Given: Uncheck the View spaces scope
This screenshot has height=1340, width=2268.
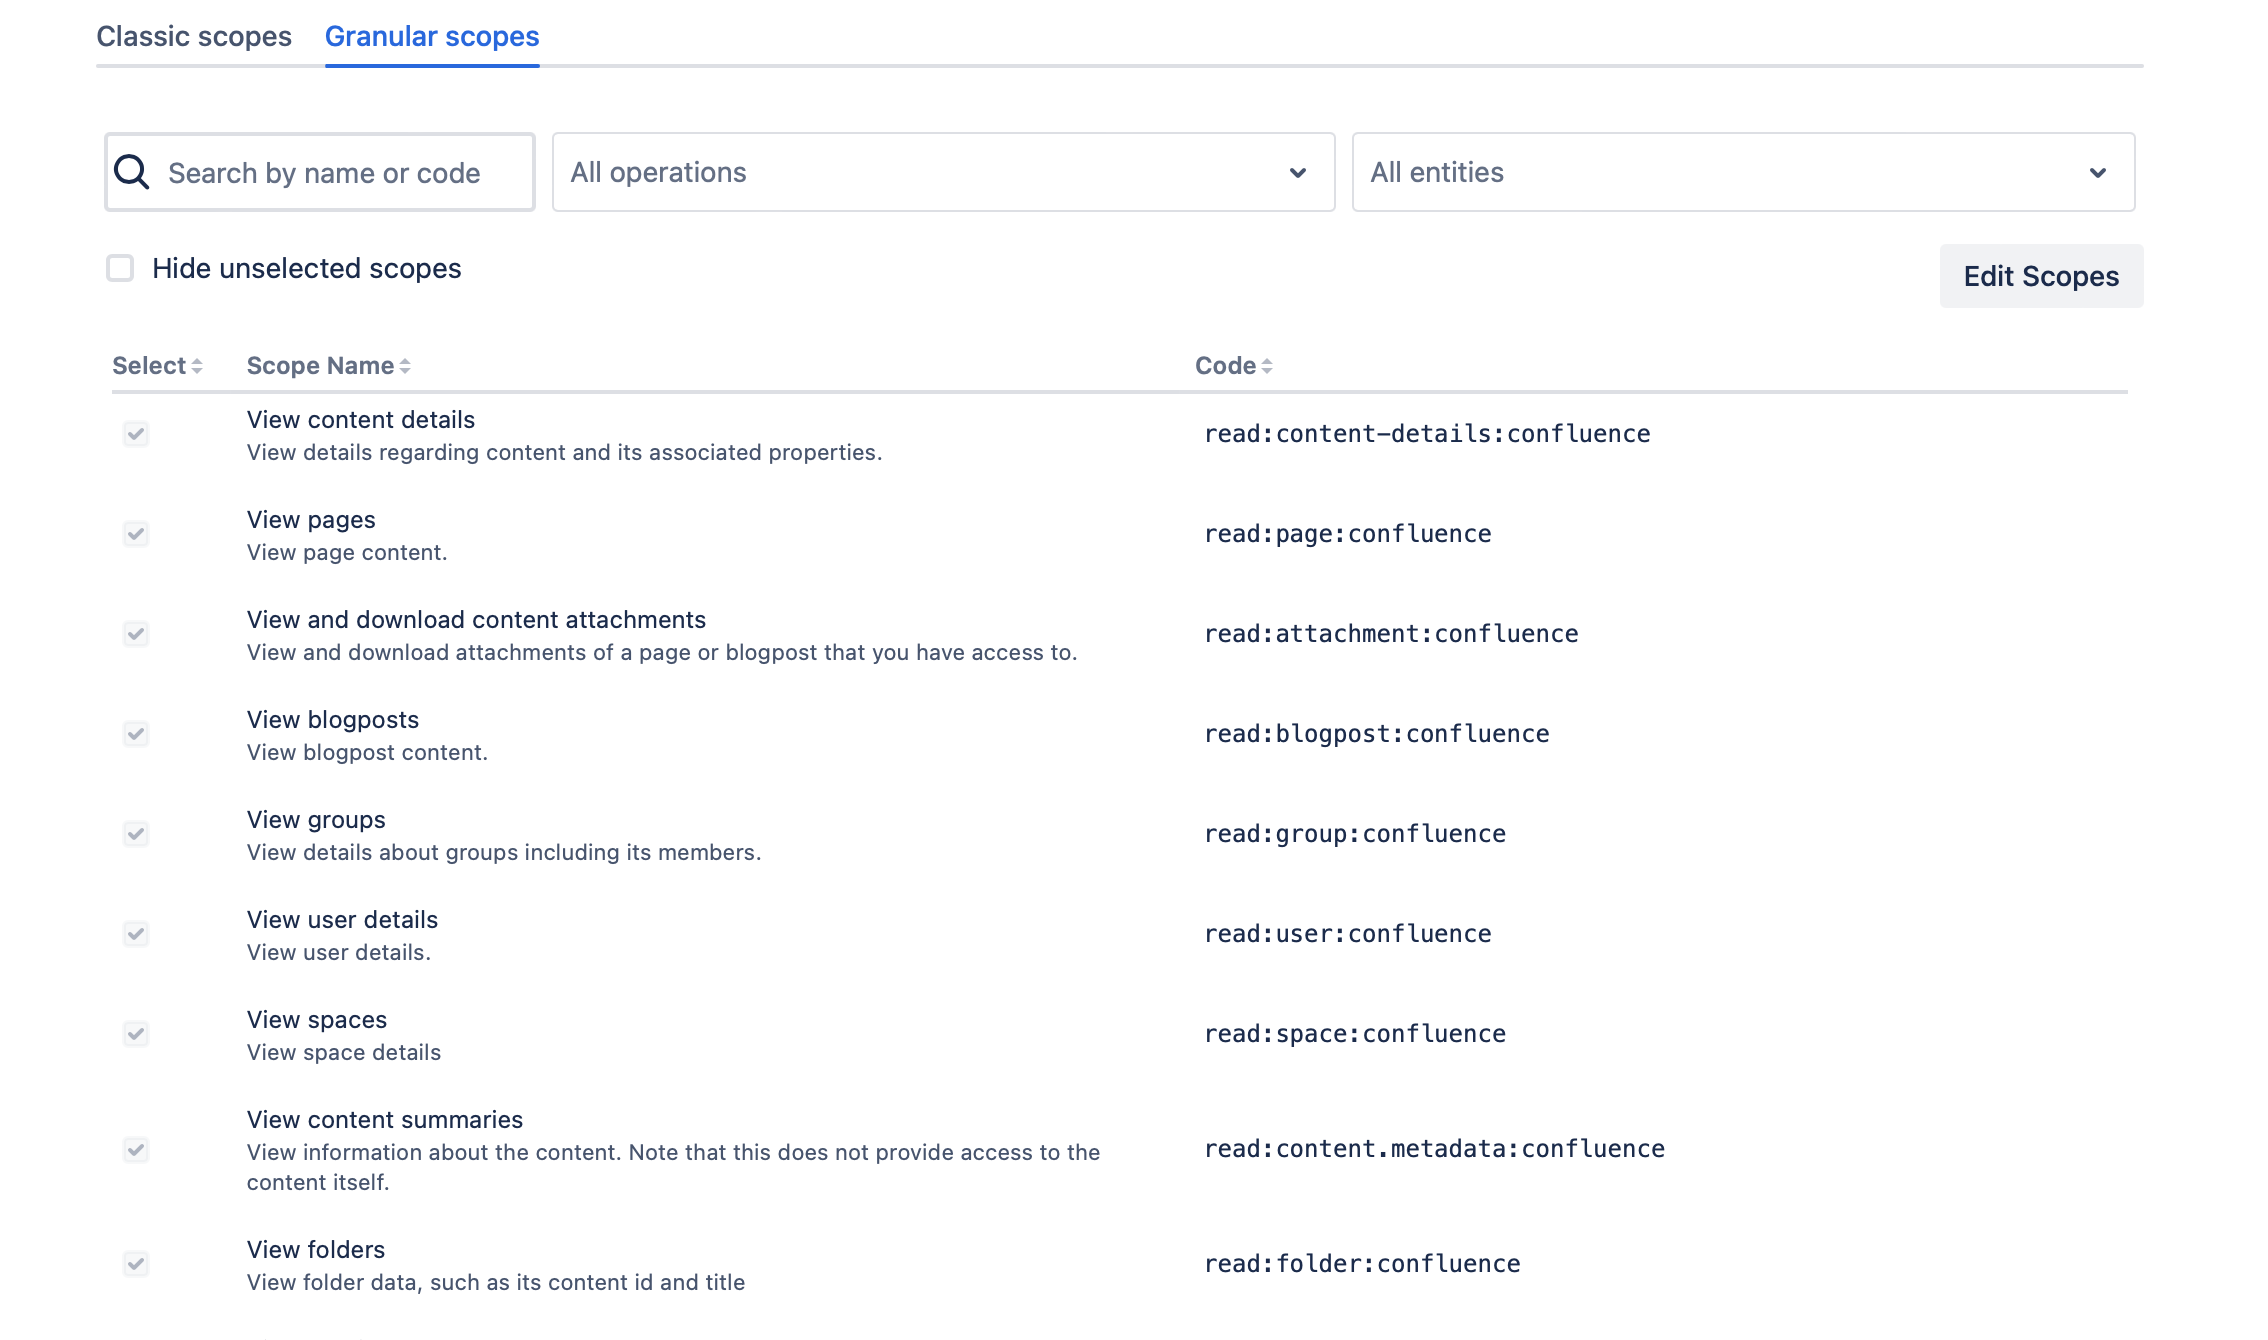Looking at the screenshot, I should (x=136, y=1035).
